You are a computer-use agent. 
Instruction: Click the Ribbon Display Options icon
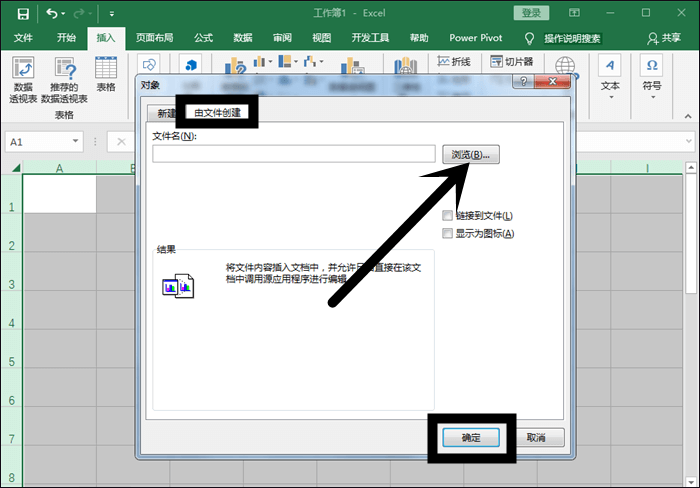pyautogui.click(x=574, y=13)
